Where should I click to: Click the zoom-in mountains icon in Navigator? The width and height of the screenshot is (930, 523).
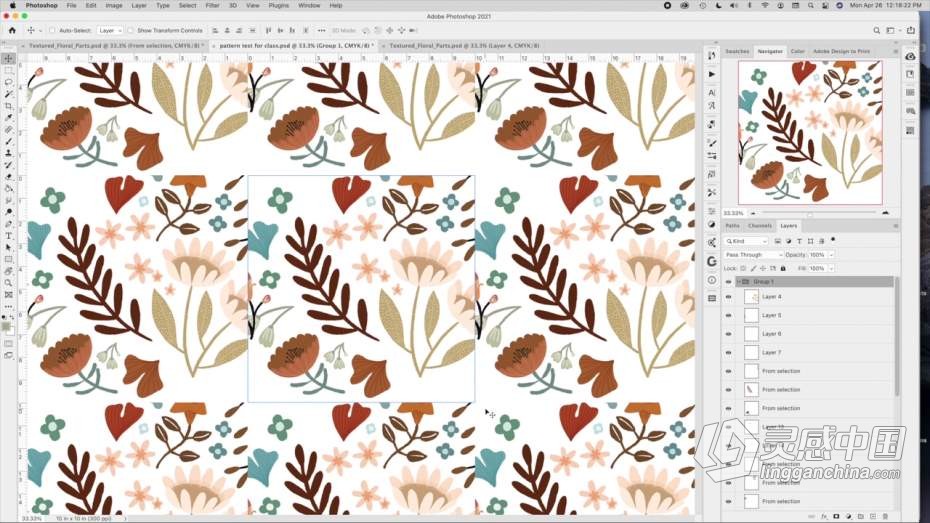click(886, 212)
